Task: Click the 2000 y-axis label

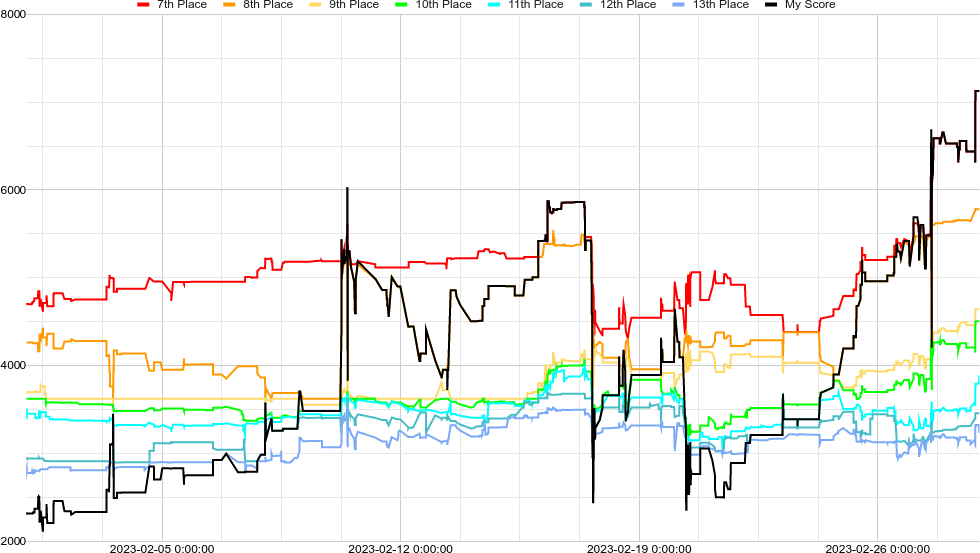Action: click(13, 541)
